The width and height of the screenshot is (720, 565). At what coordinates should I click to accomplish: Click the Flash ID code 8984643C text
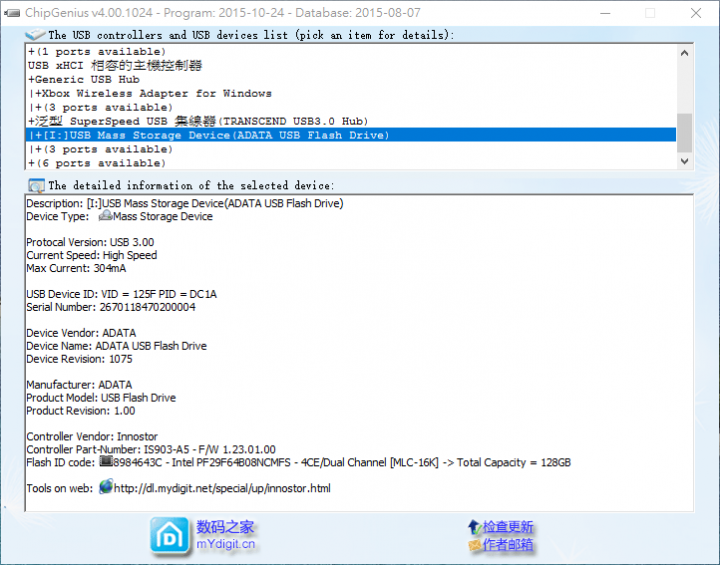[298, 462]
